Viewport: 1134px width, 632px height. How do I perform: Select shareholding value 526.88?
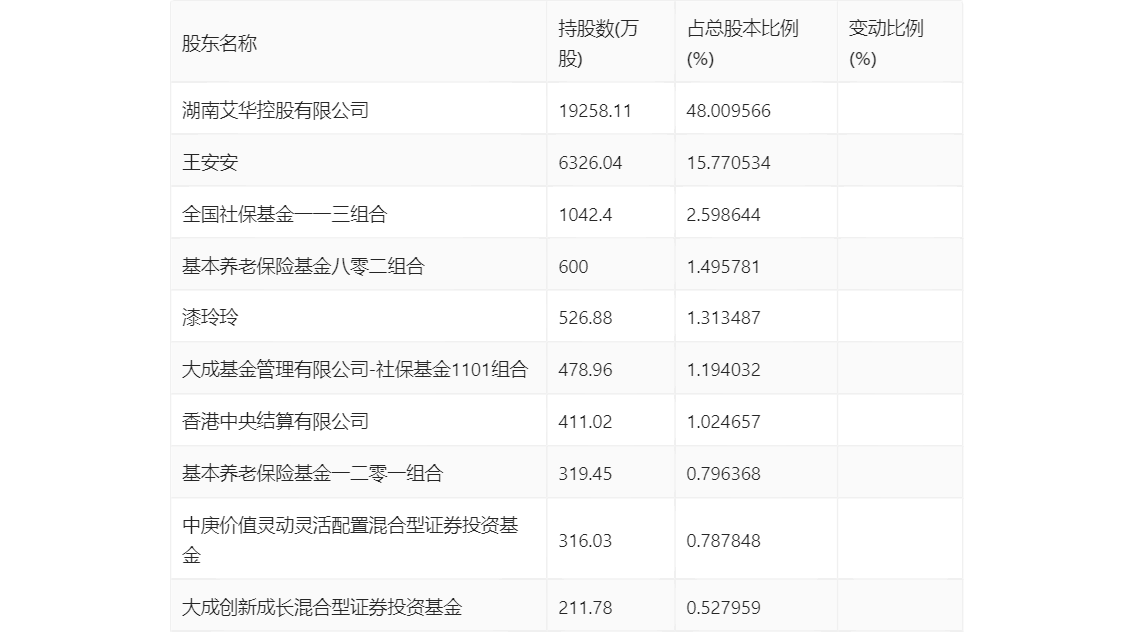pyautogui.click(x=585, y=317)
